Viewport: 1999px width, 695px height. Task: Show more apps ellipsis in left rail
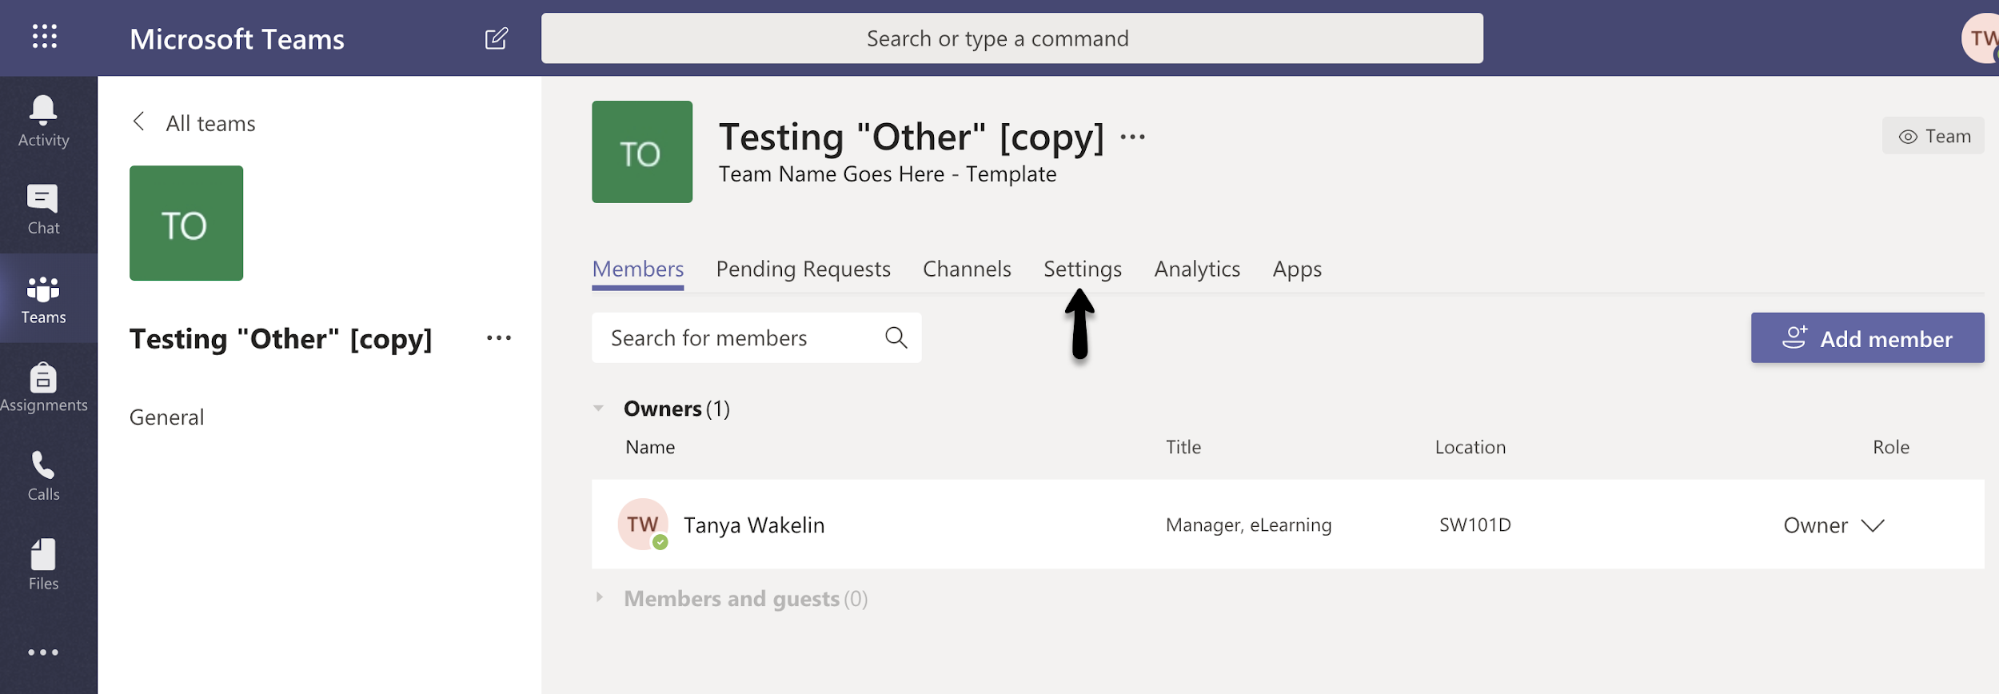click(44, 652)
